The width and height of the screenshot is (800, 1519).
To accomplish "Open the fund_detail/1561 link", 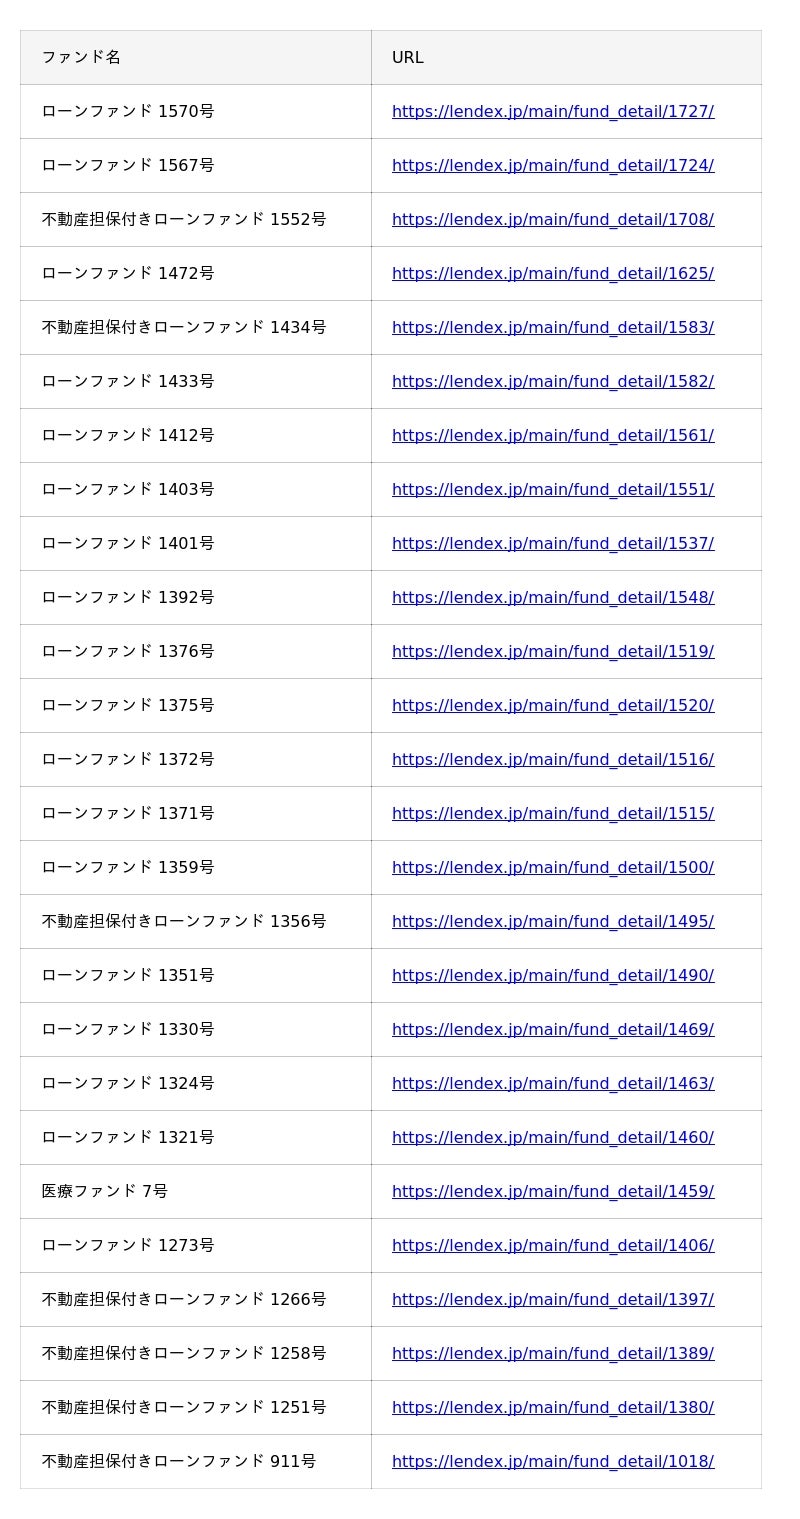I will pyautogui.click(x=552, y=436).
